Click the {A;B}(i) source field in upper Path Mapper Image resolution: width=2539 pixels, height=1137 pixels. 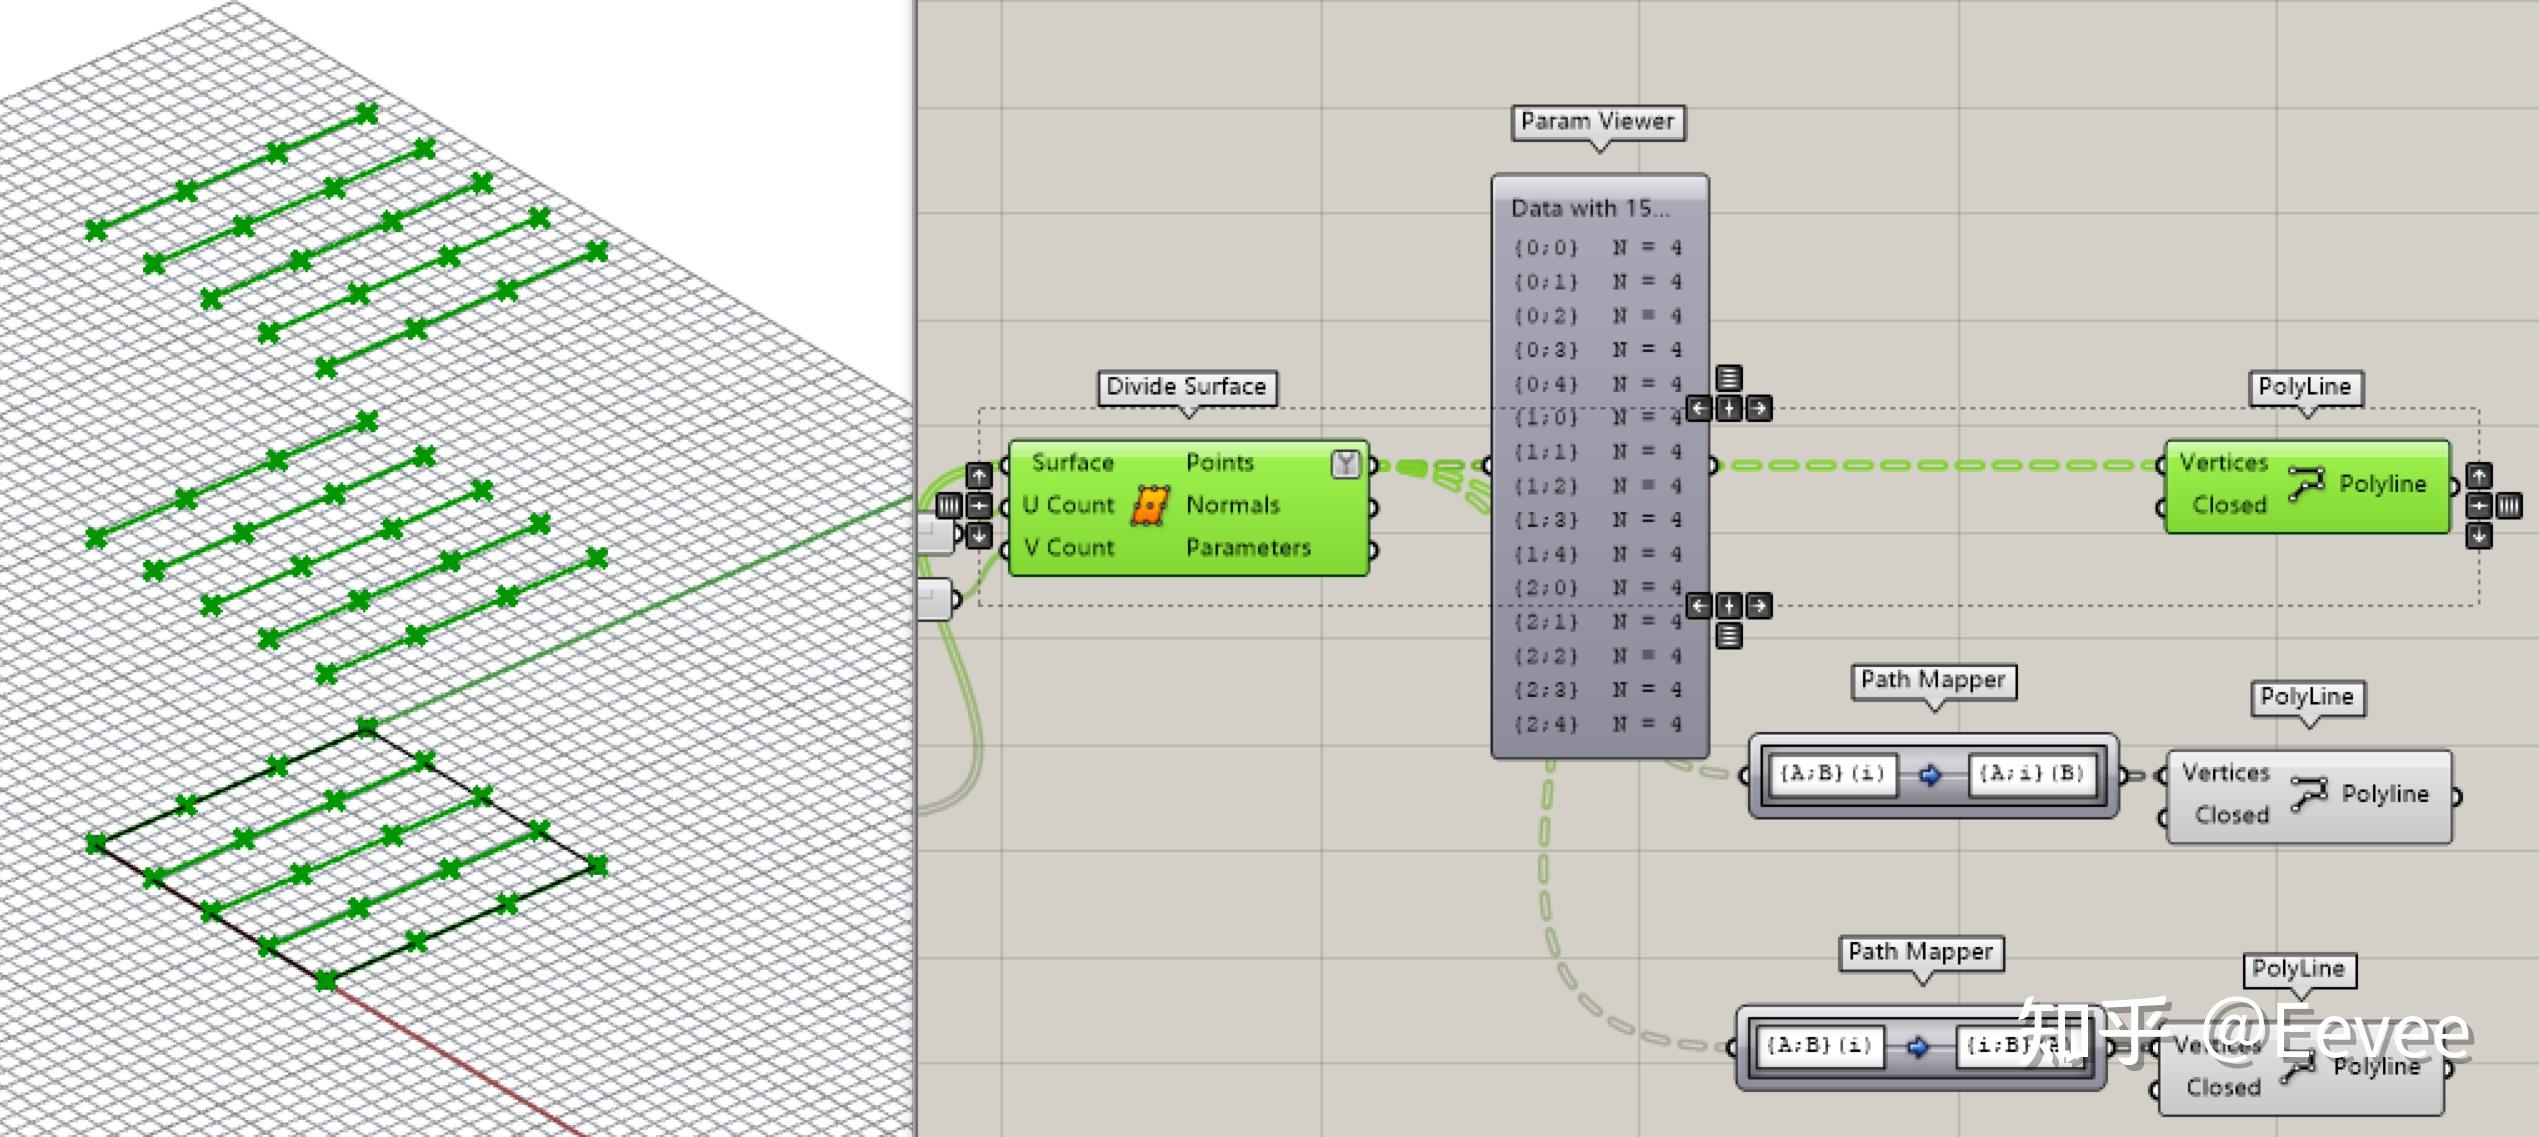click(1832, 774)
